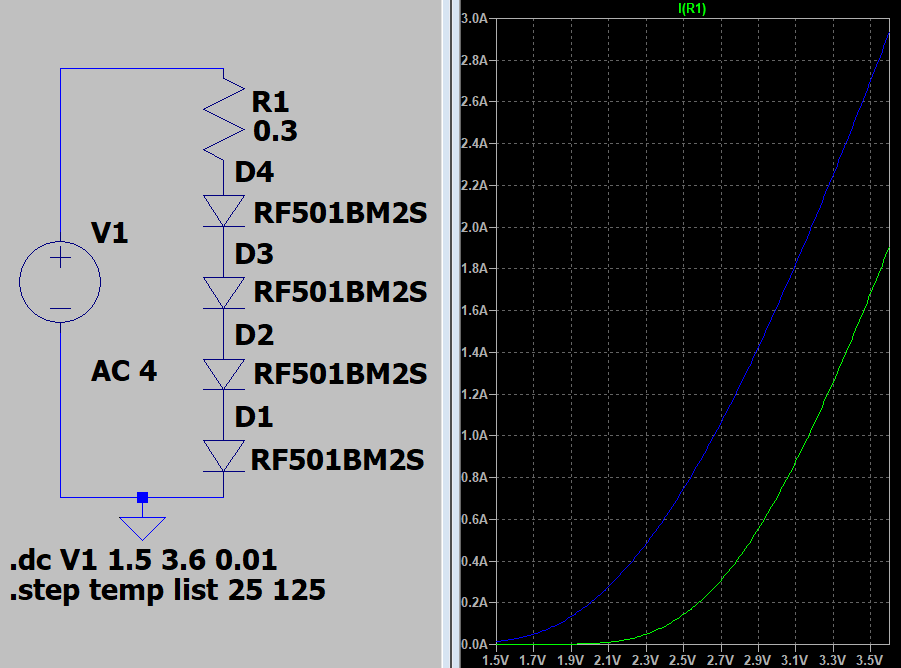Select the D3 diode symbol
901x668 pixels.
pos(223,292)
